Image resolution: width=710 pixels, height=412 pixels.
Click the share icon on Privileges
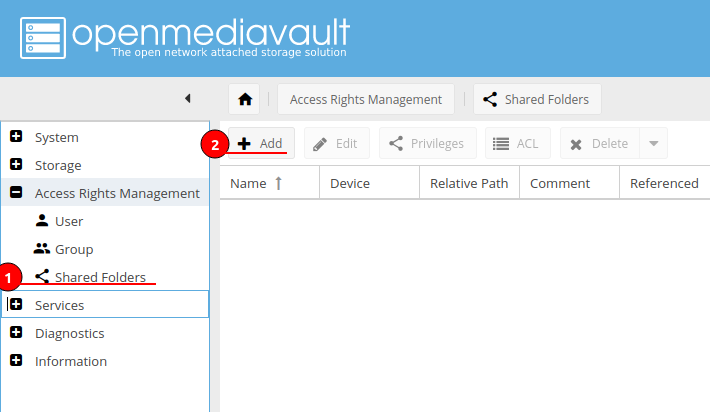(396, 144)
